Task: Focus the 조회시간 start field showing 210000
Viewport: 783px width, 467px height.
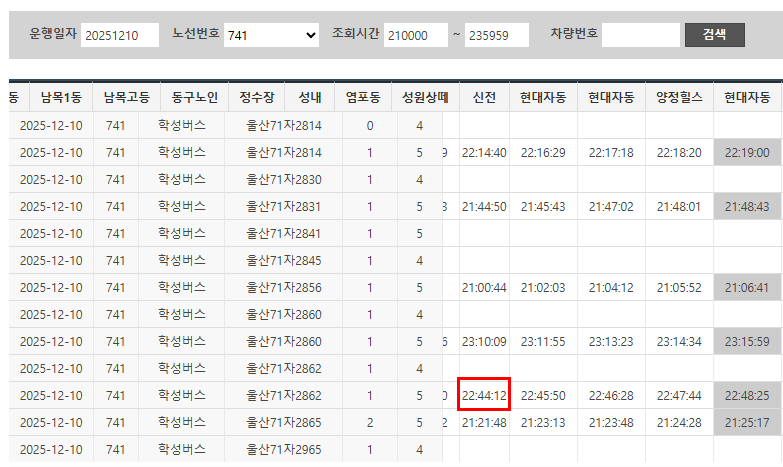Action: point(416,35)
